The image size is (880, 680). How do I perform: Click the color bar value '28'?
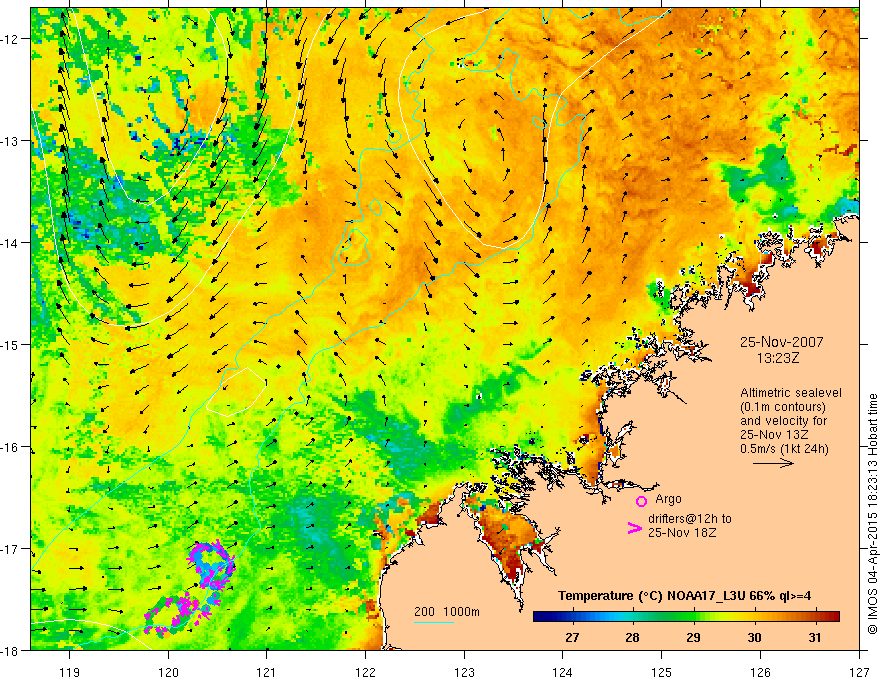click(632, 638)
